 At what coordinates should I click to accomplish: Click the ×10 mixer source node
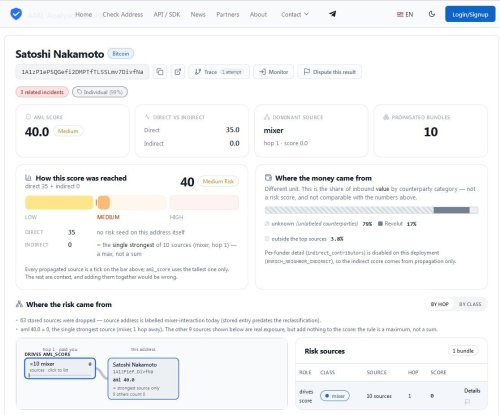point(60,368)
